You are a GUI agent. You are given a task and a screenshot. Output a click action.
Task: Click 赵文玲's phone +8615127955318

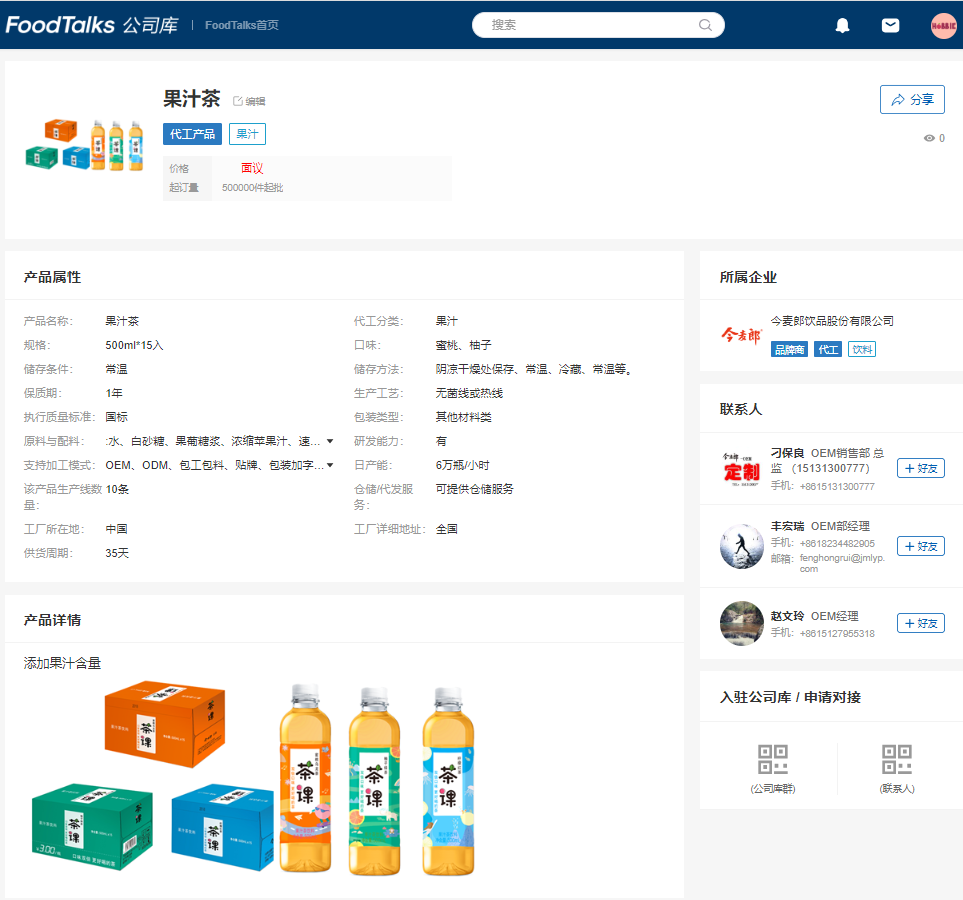(x=837, y=633)
